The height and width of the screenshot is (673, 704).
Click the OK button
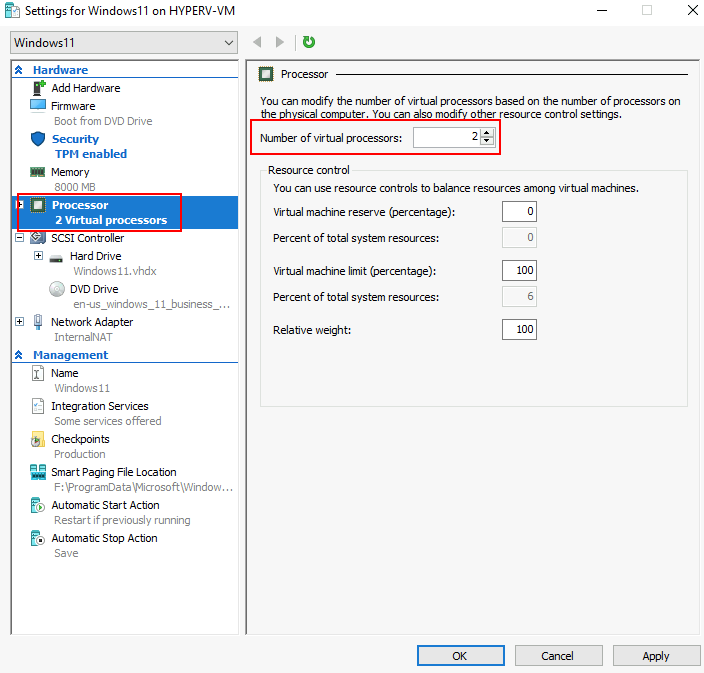coord(460,656)
